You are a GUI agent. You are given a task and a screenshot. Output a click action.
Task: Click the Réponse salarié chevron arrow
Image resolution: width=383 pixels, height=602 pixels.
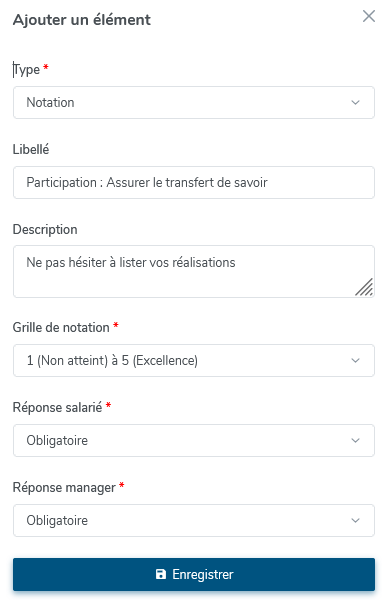pos(355,440)
